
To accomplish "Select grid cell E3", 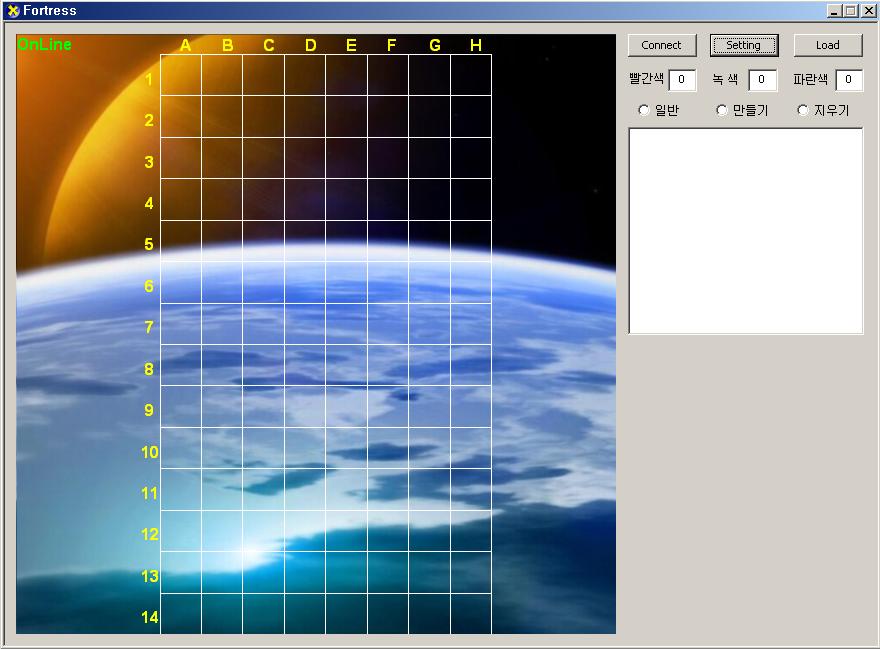I will click(346, 158).
